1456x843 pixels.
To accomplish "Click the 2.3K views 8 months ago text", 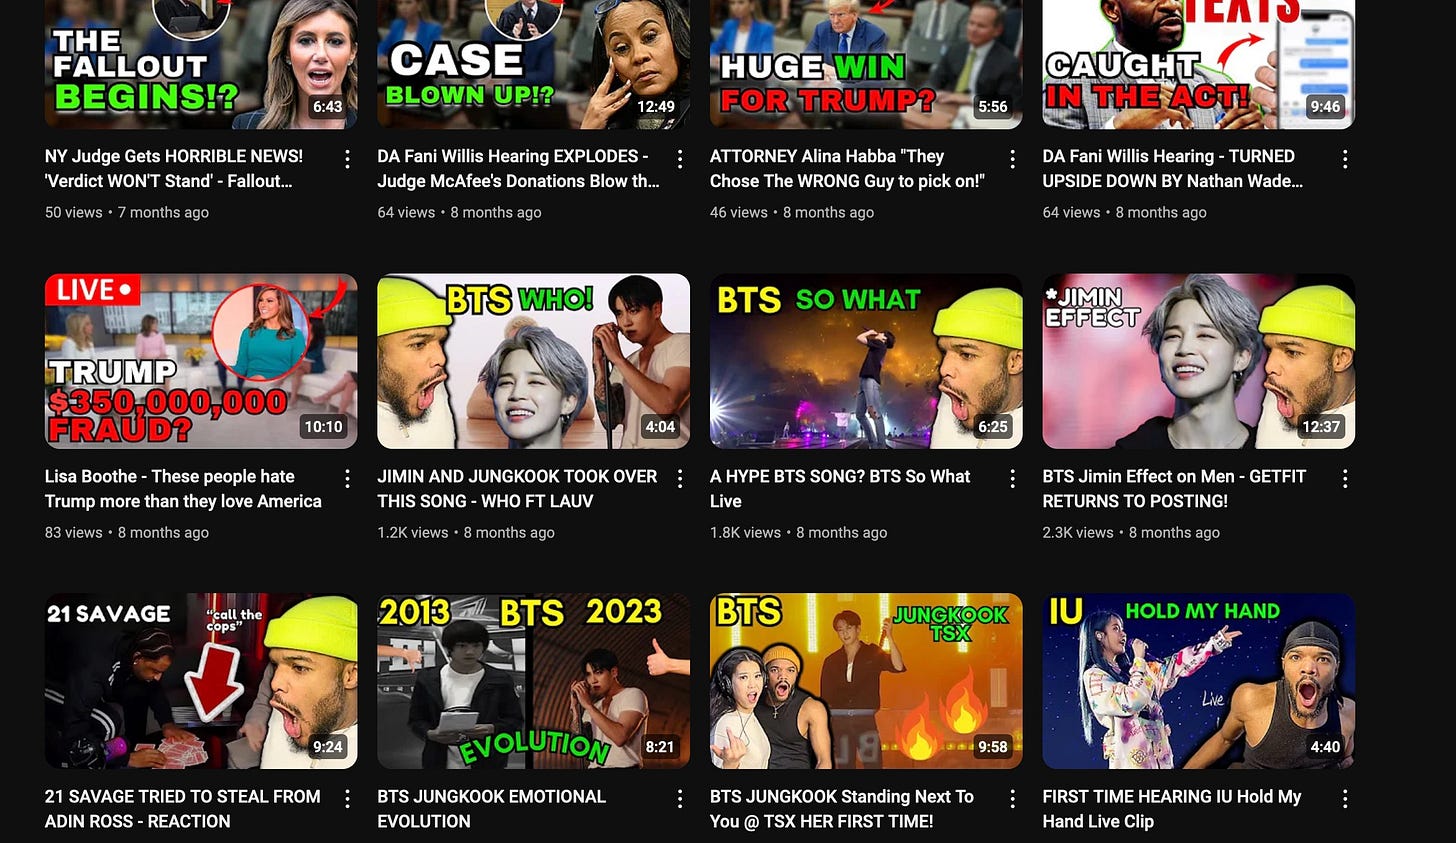I will 1131,532.
